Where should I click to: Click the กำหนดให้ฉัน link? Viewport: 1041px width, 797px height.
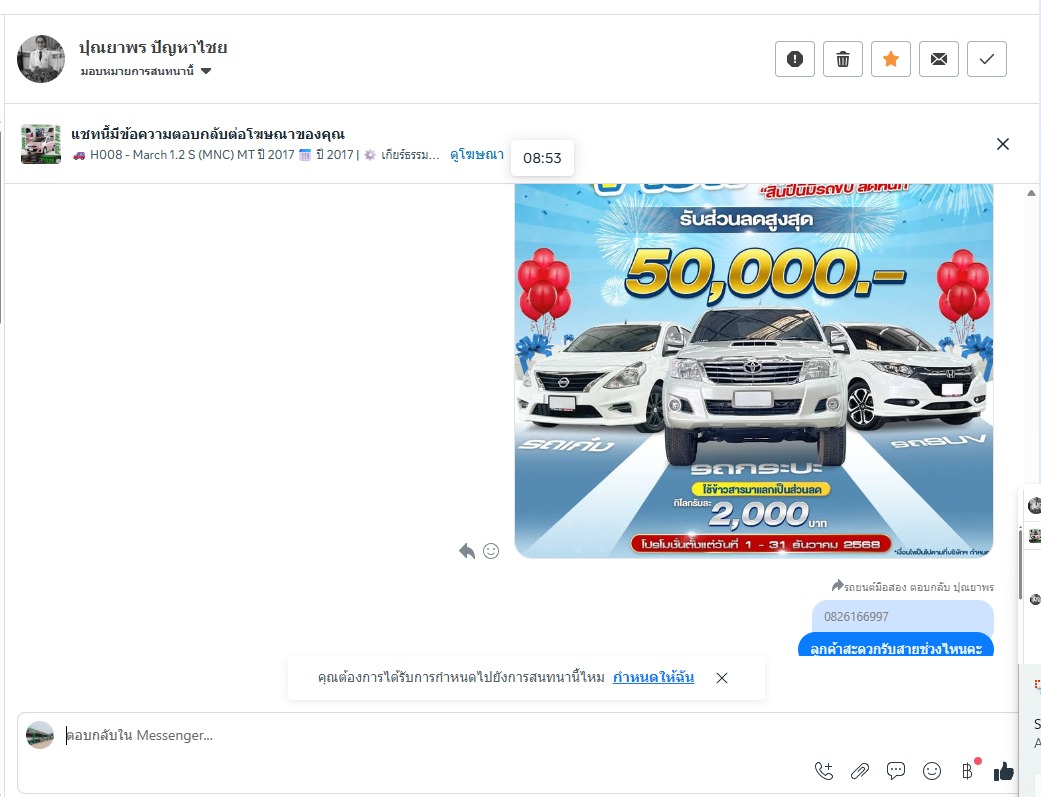click(x=653, y=677)
